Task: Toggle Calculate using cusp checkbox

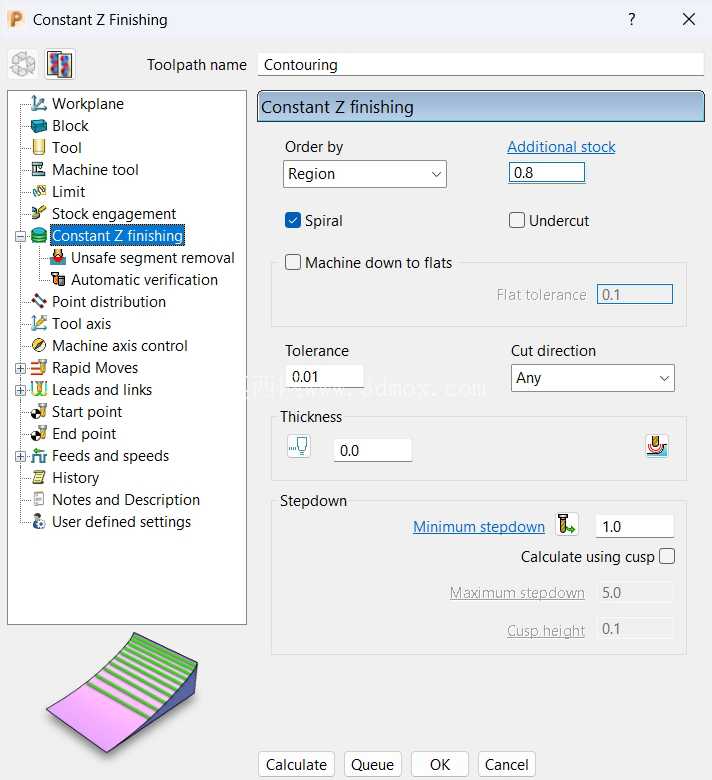Action: 667,556
